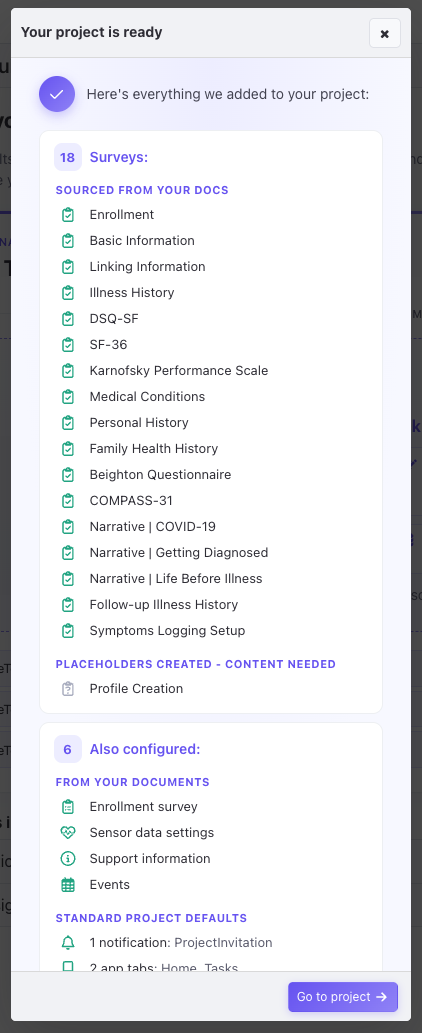Select the Karnofsky Performance Scale survey
Viewport: 422px width, 1033px height.
[x=179, y=370]
